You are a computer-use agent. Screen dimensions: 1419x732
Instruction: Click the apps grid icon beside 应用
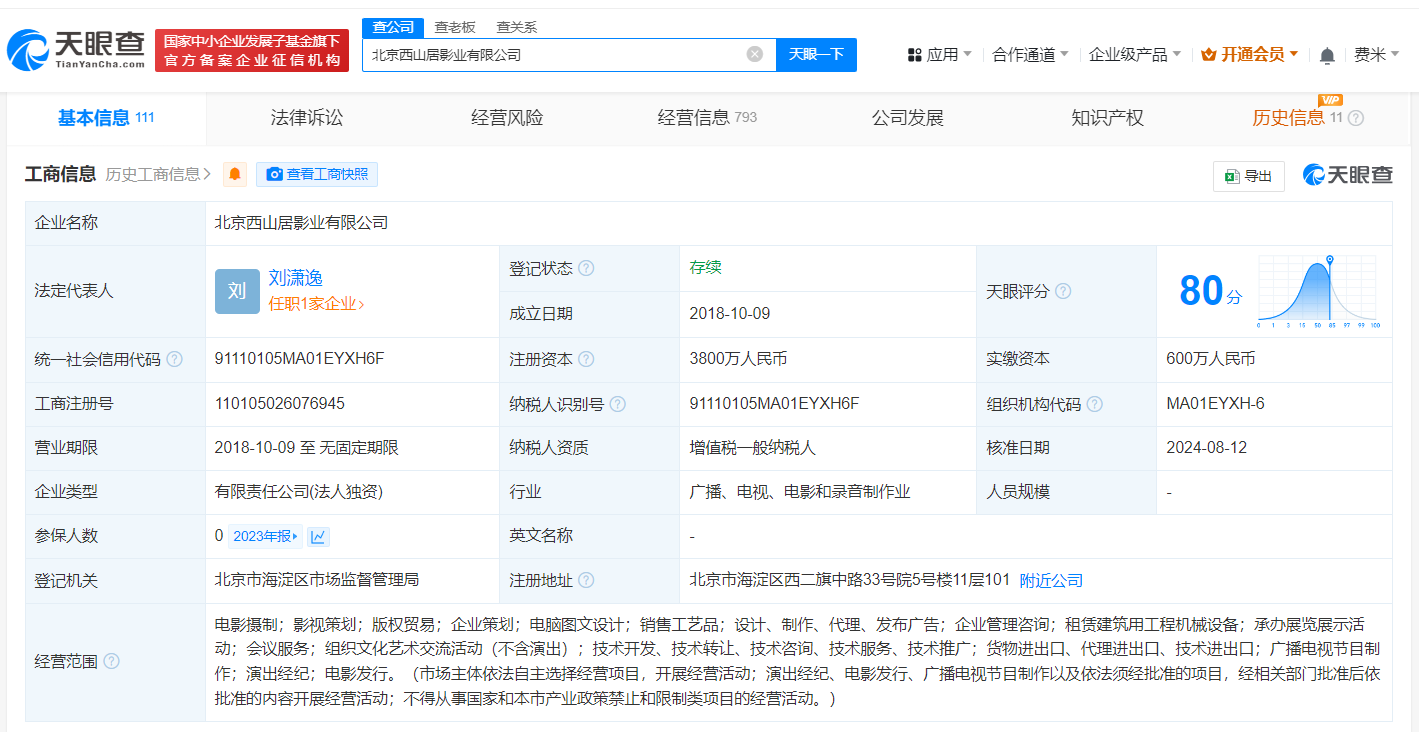913,54
